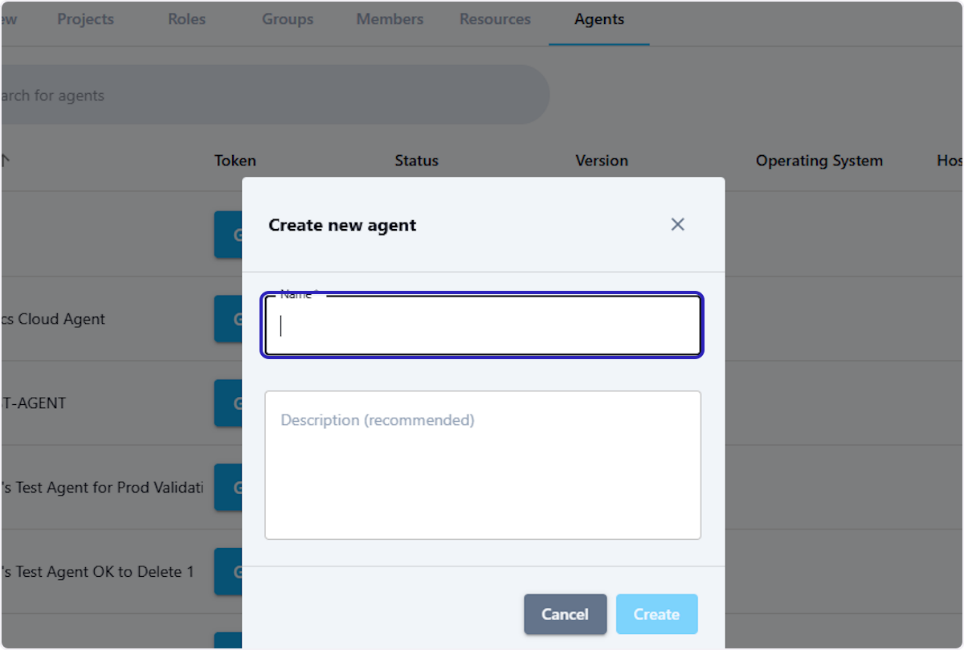Select the T-AGENT row name
964x650 pixels.
pos(33,403)
